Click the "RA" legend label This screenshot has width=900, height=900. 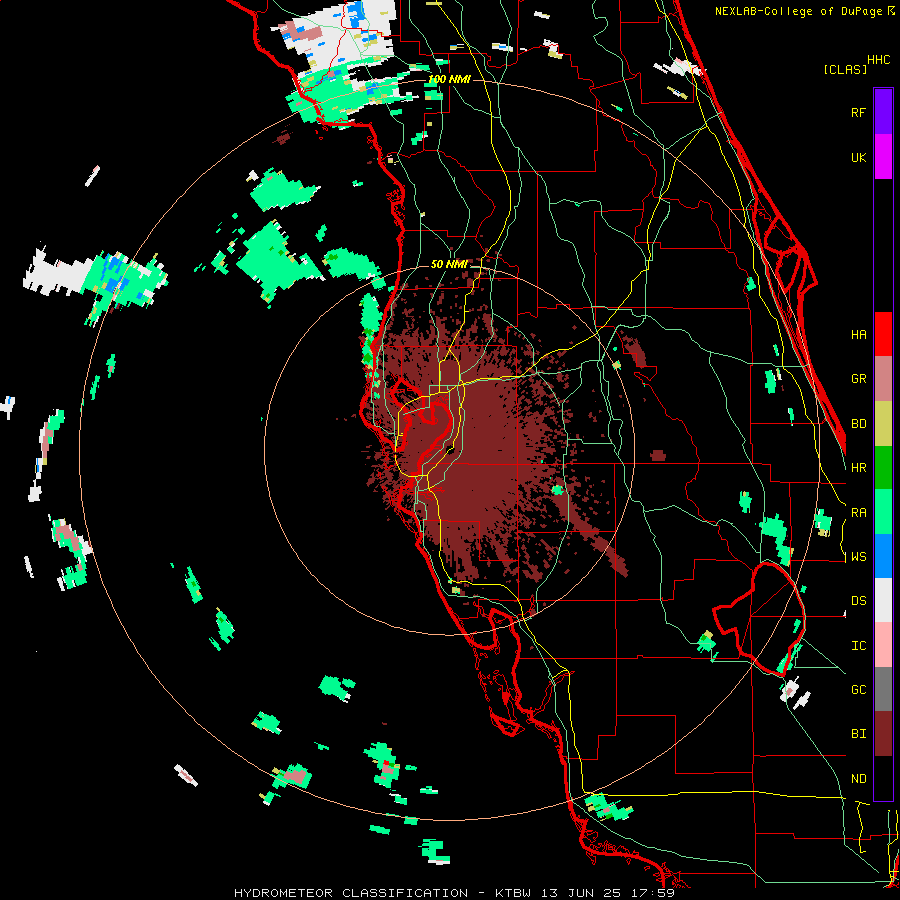pos(858,513)
